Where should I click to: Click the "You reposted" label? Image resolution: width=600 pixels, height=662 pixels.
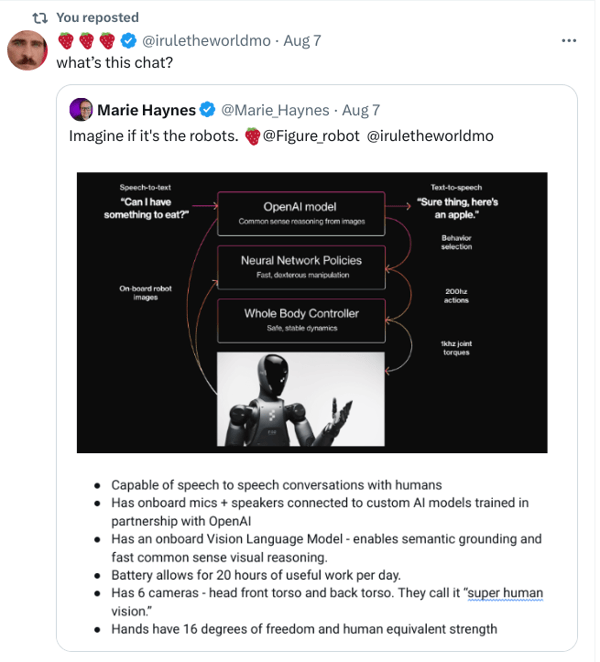[x=98, y=17]
